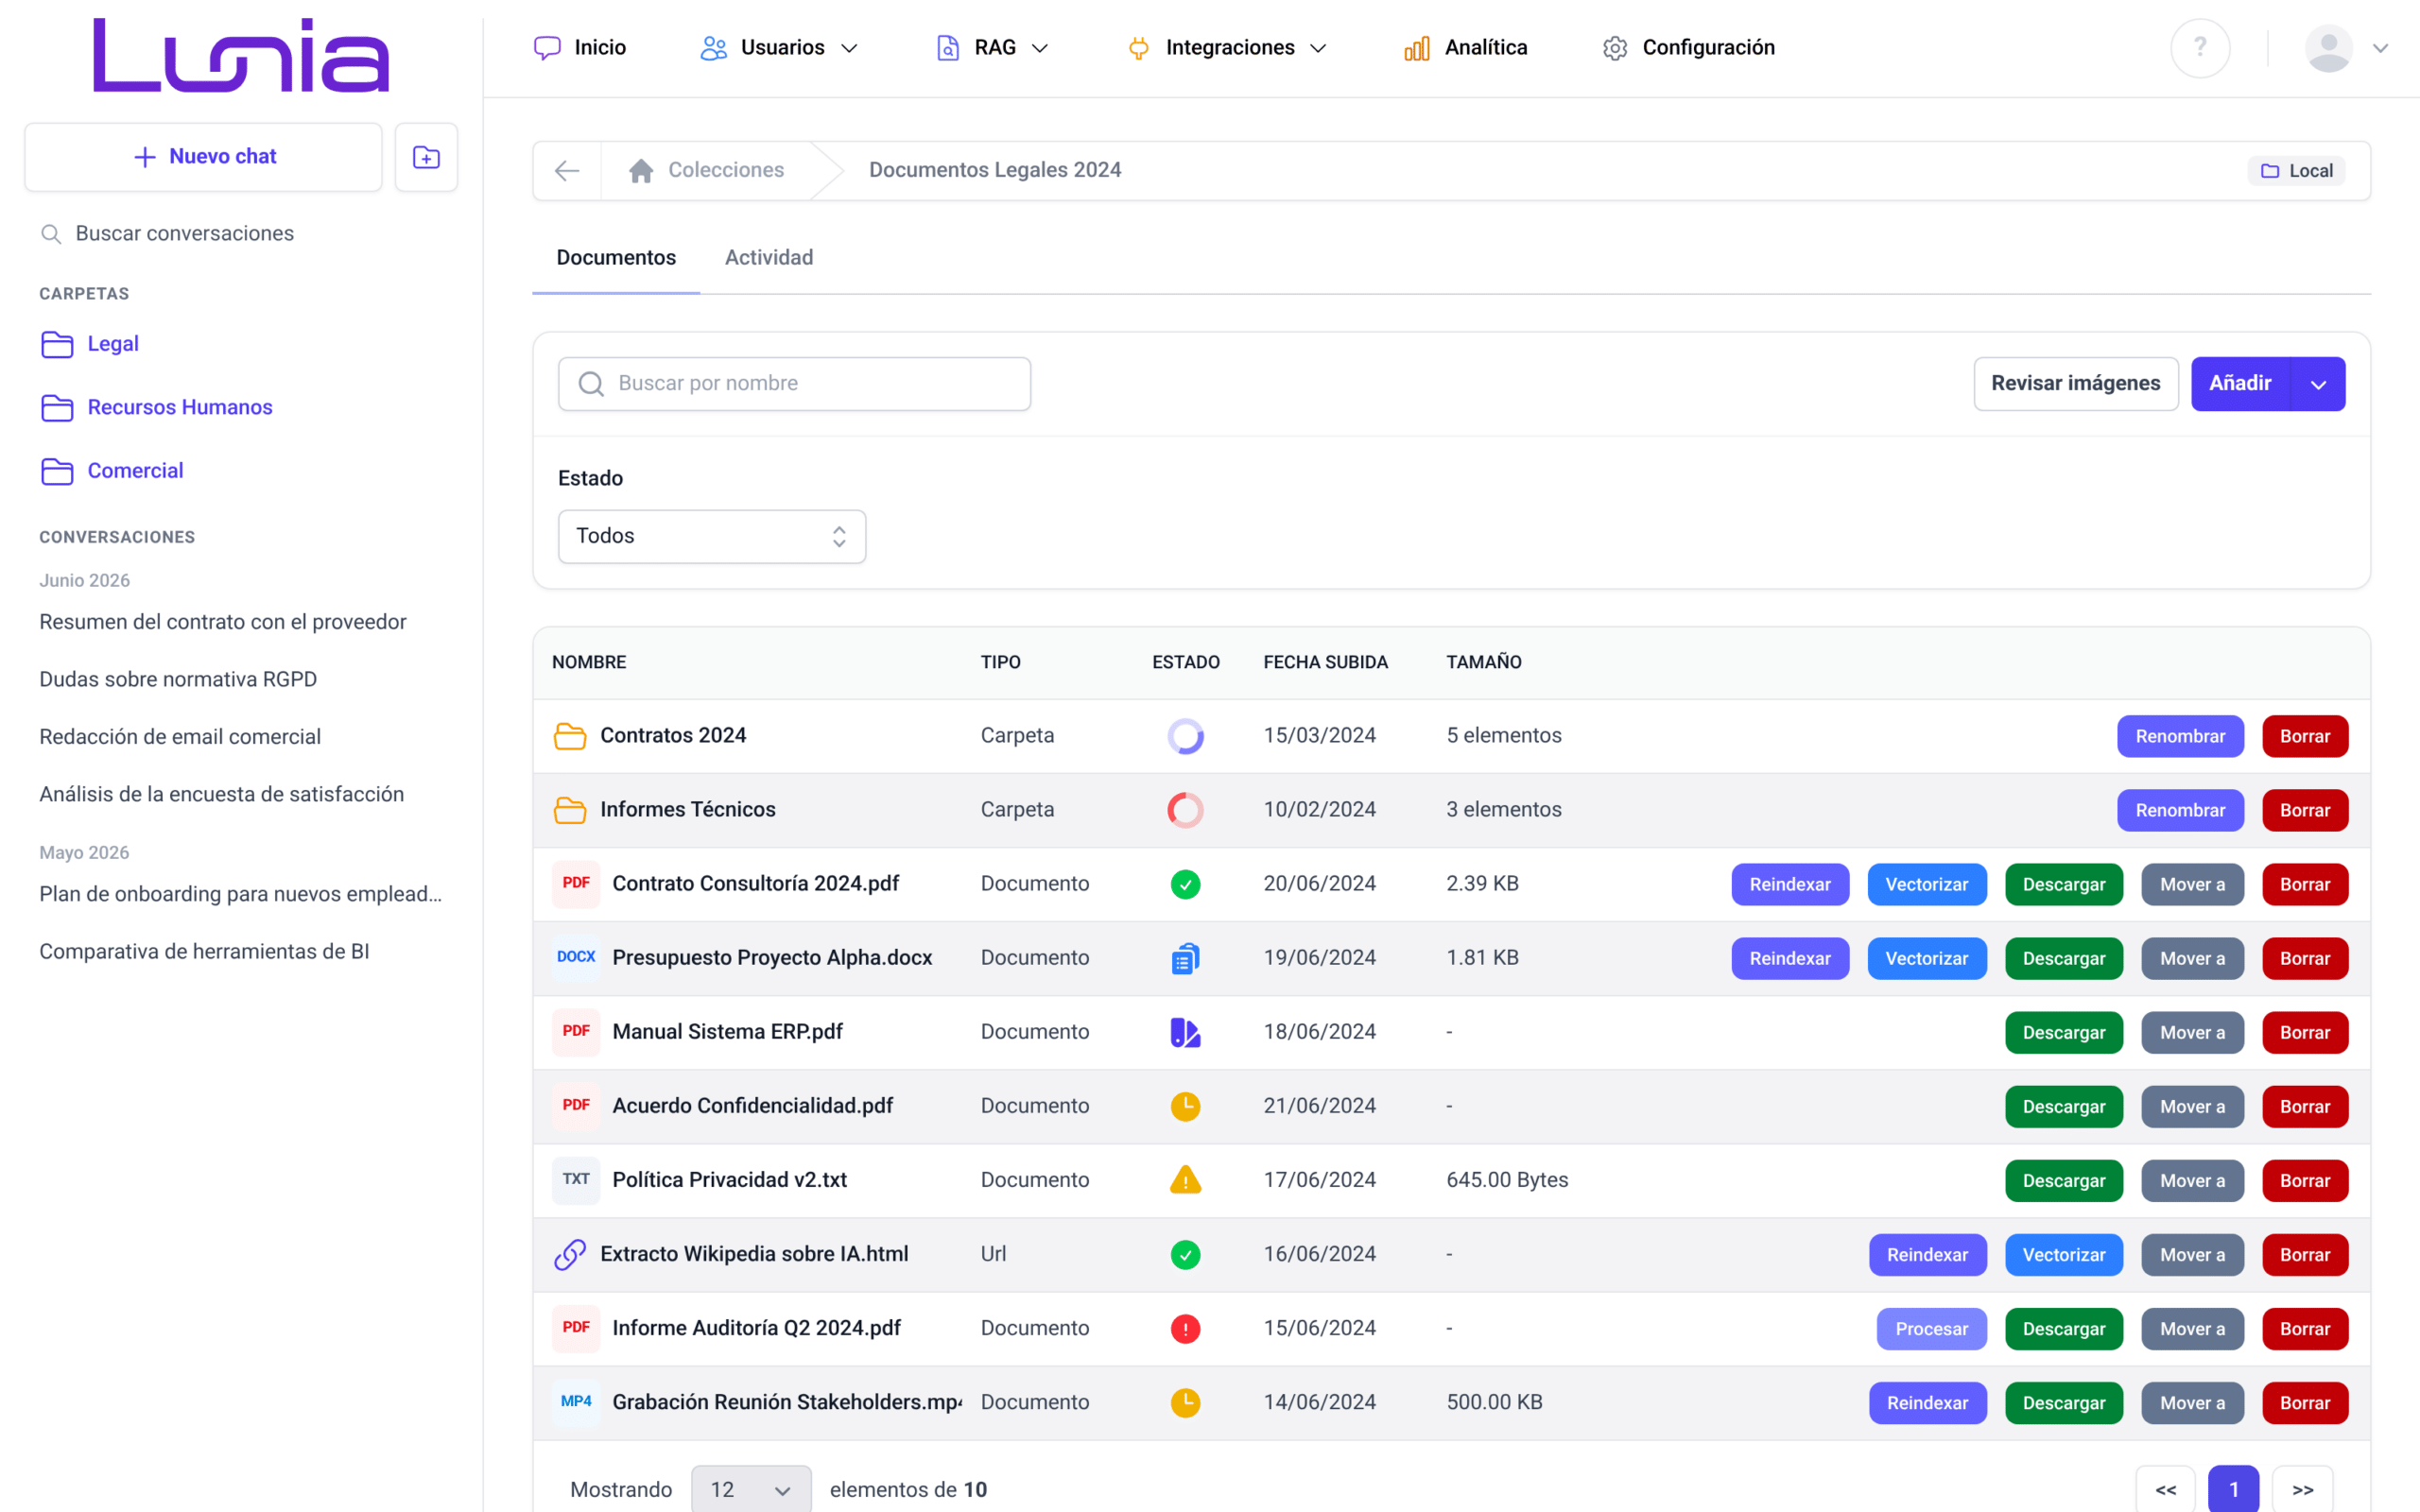Click the red spinner status of Informes Técnicos

[x=1185, y=810]
